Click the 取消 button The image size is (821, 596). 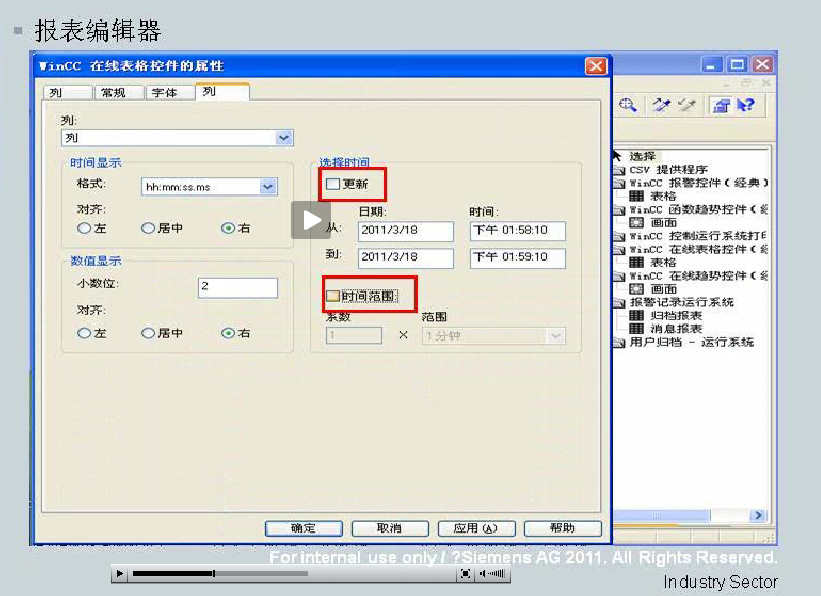[x=390, y=528]
